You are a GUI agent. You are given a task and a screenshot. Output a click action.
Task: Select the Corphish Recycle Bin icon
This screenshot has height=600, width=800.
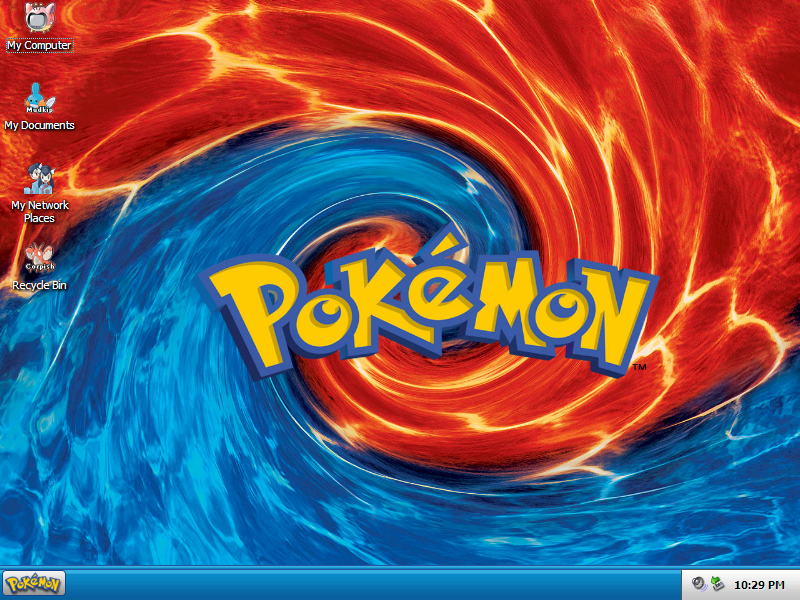point(40,258)
